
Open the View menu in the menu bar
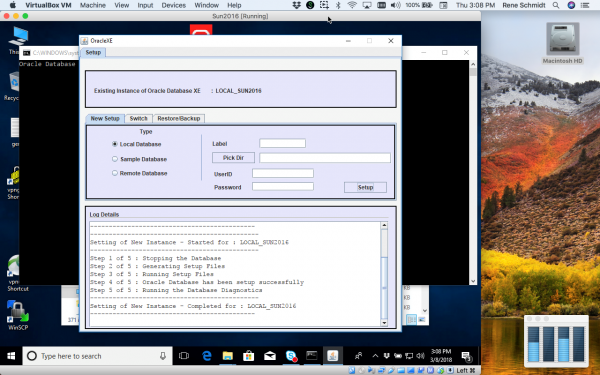122,5
